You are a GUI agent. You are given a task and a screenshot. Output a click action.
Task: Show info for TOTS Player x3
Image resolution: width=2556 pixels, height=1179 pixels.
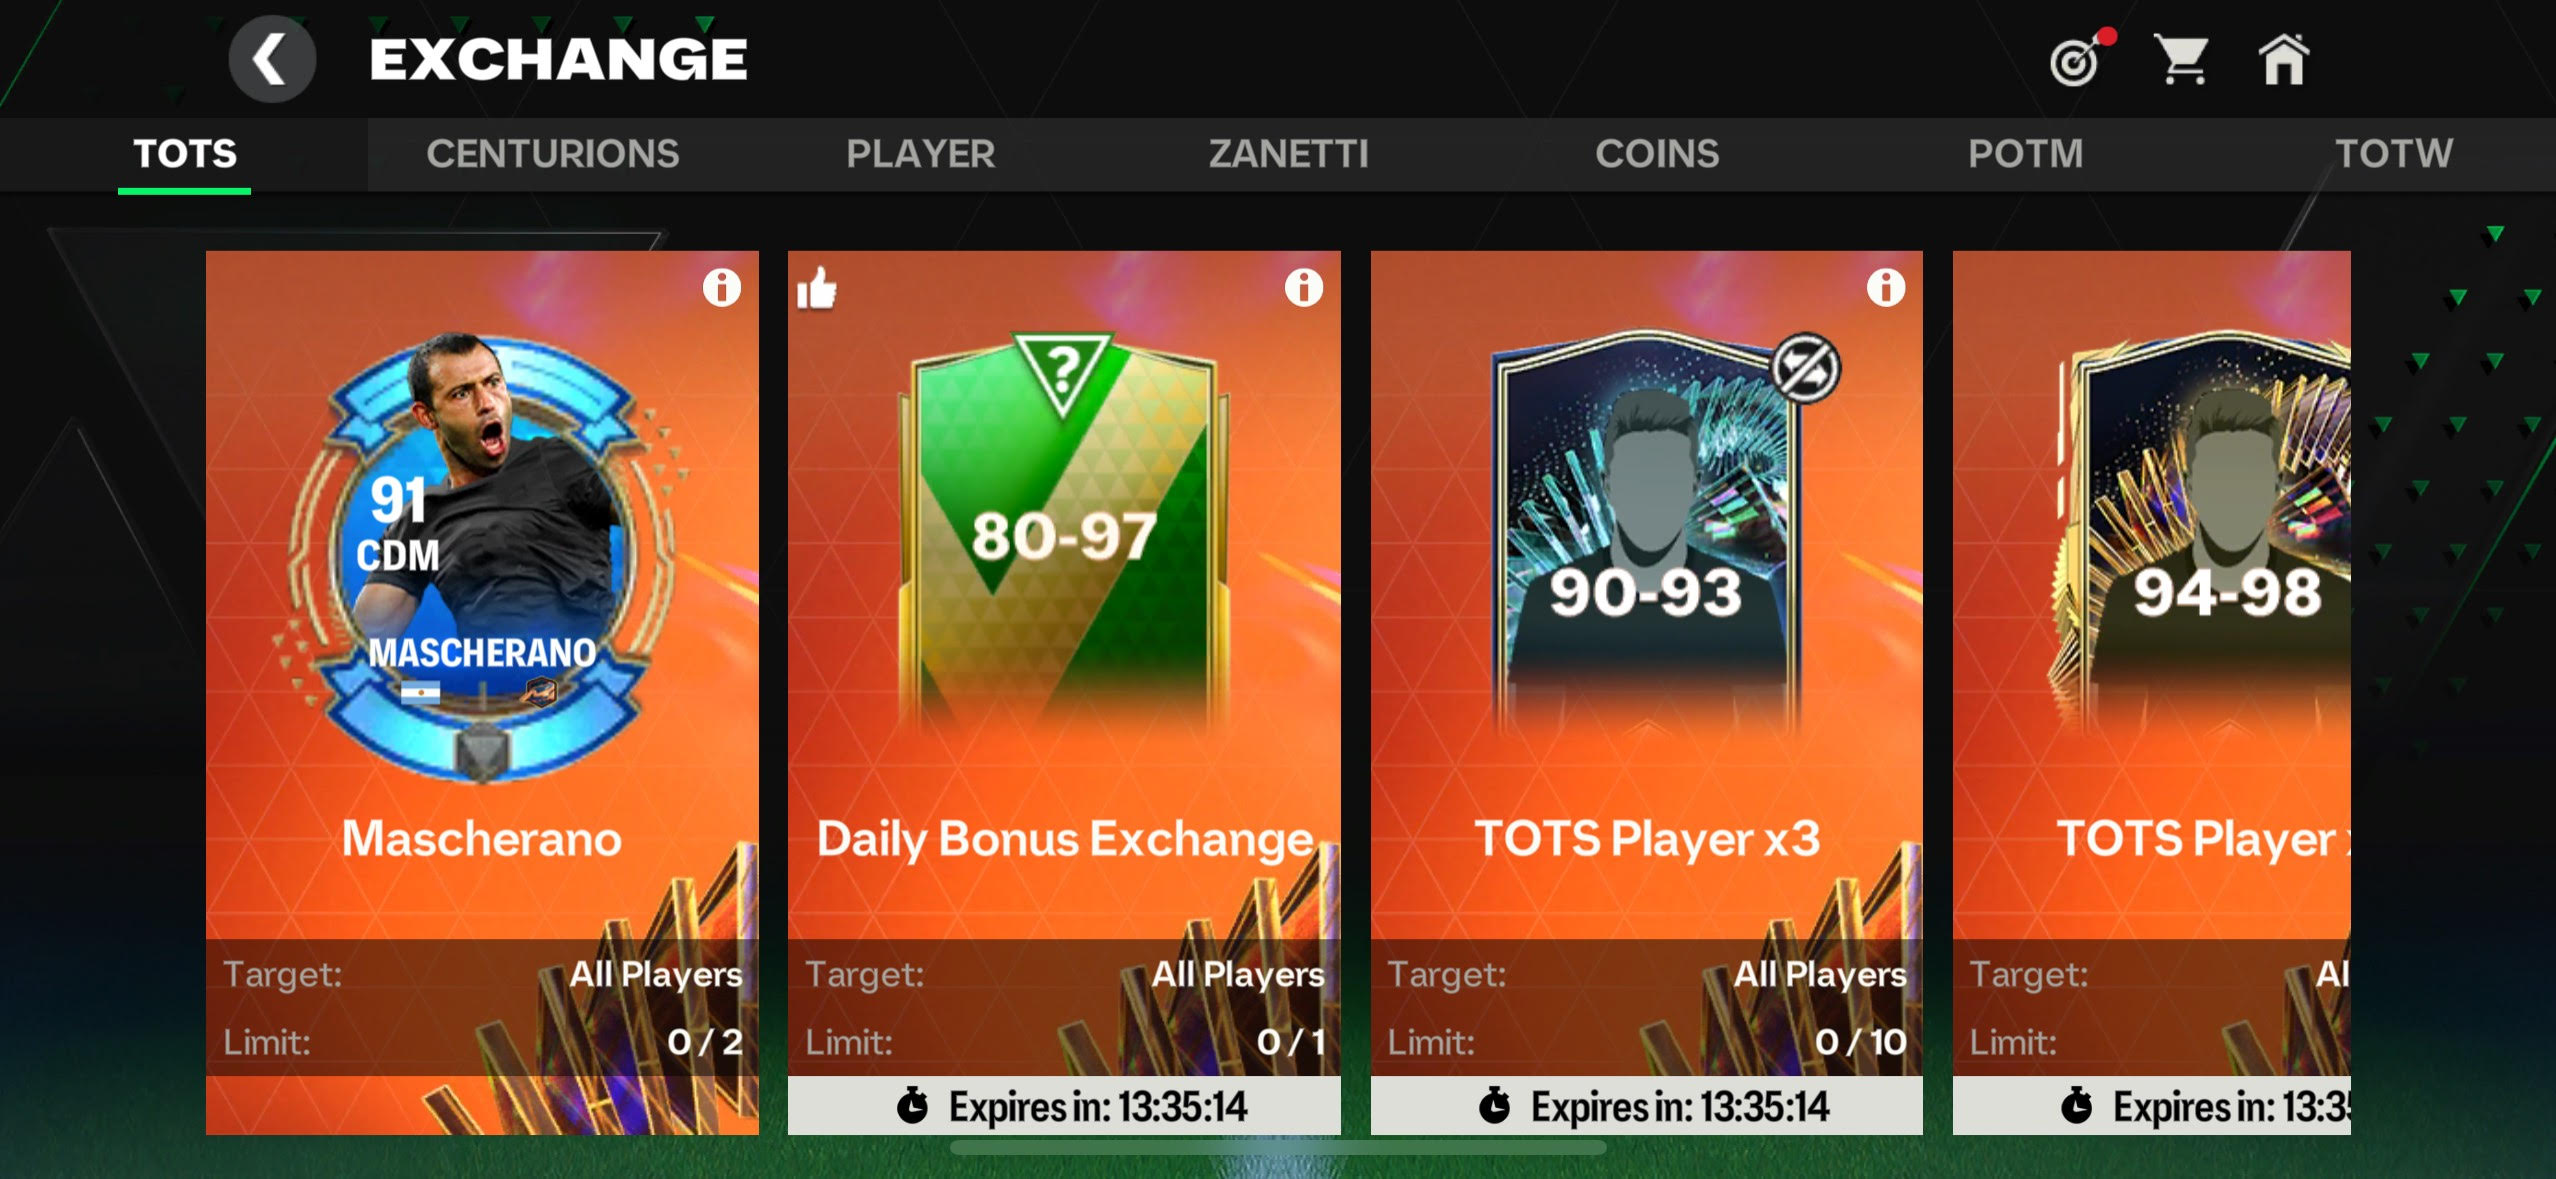click(1885, 288)
